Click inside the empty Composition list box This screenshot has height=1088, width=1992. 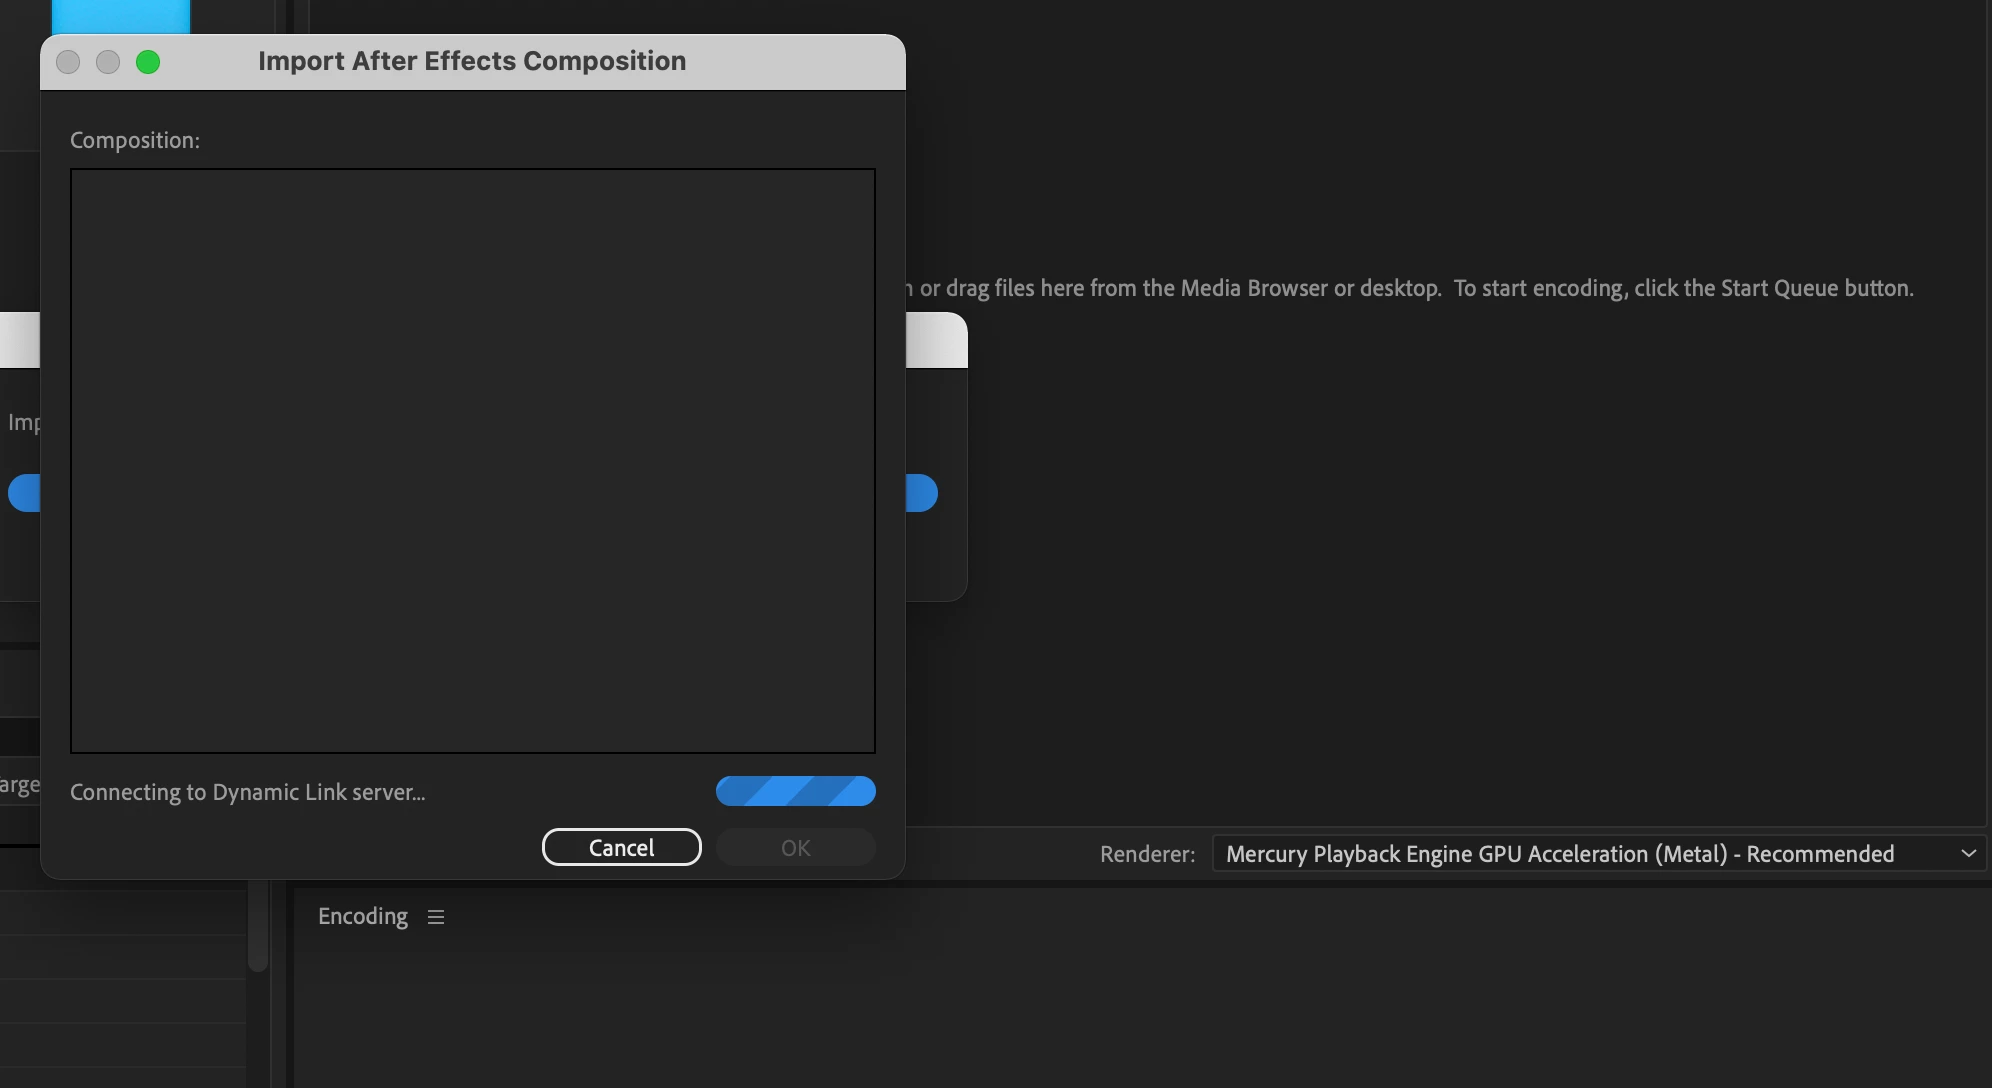coord(472,460)
